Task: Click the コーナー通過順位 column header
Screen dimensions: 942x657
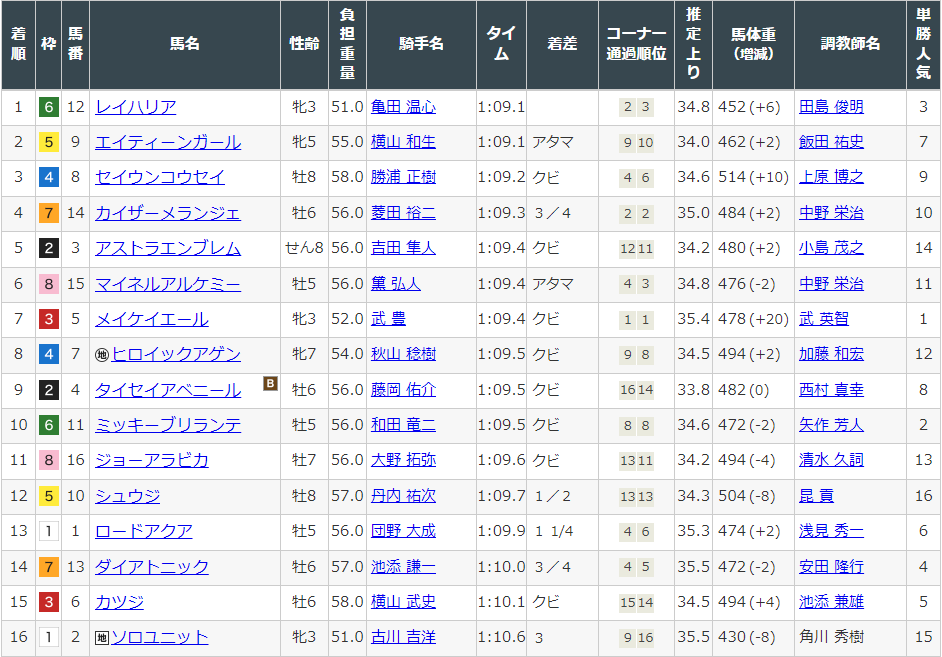Action: point(636,45)
